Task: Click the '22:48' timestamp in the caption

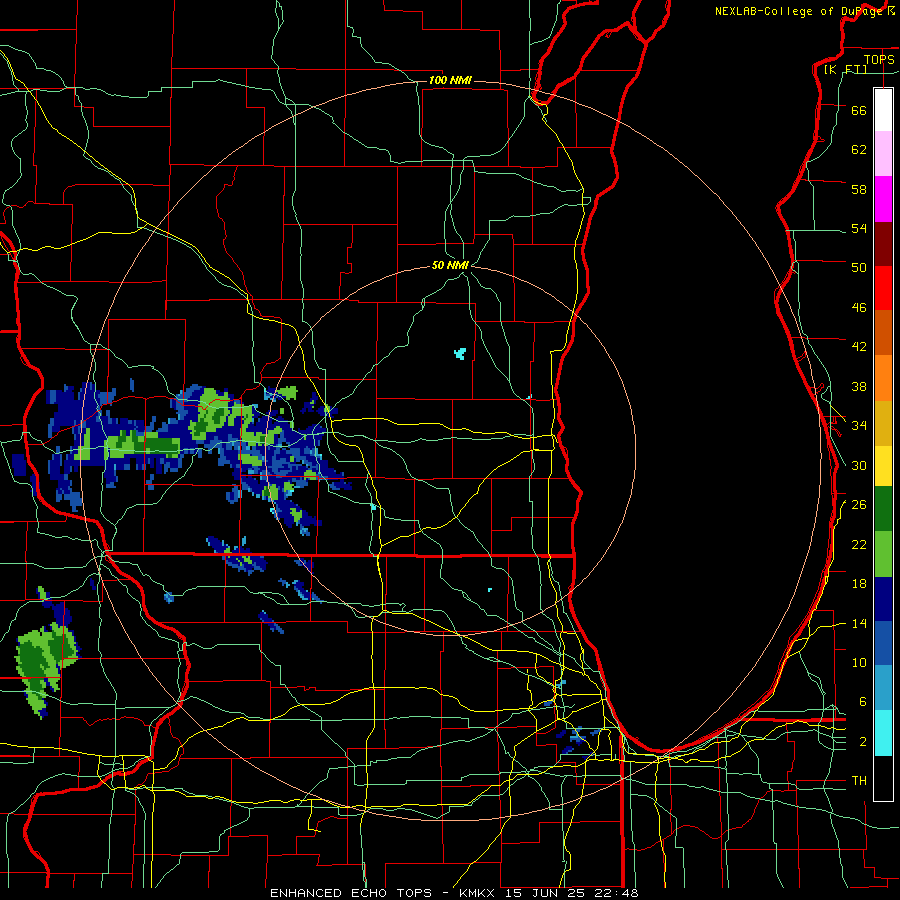Action: (616, 893)
